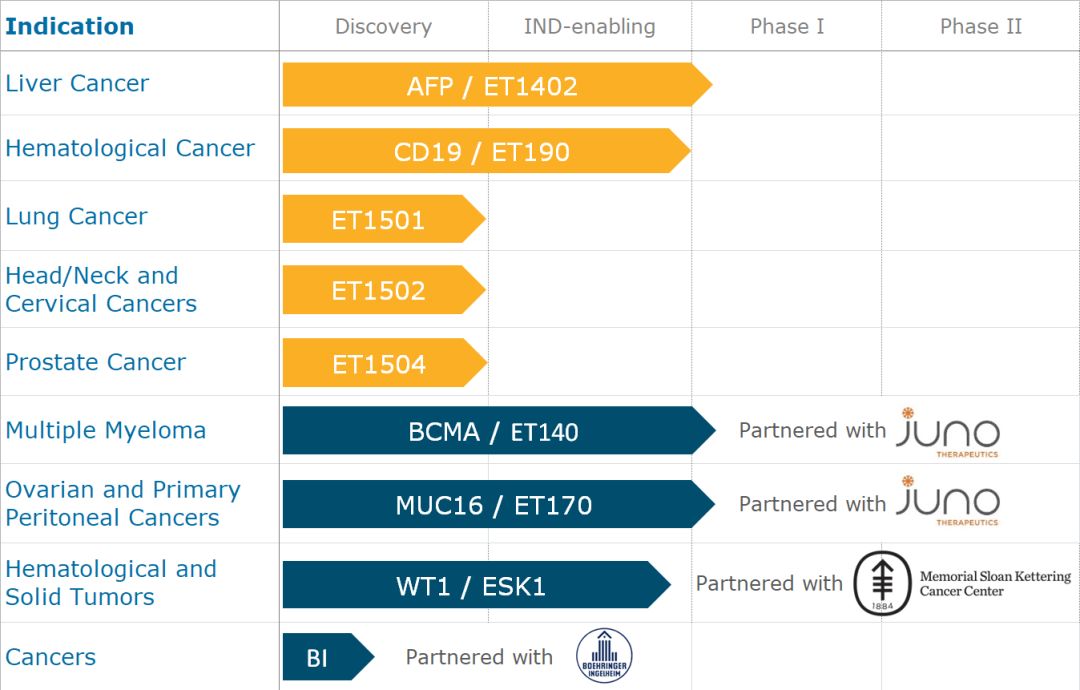The image size is (1080, 690).
Task: Click the Juno Therapeutics logo beside BCMA / ET140
Action: coord(948,431)
